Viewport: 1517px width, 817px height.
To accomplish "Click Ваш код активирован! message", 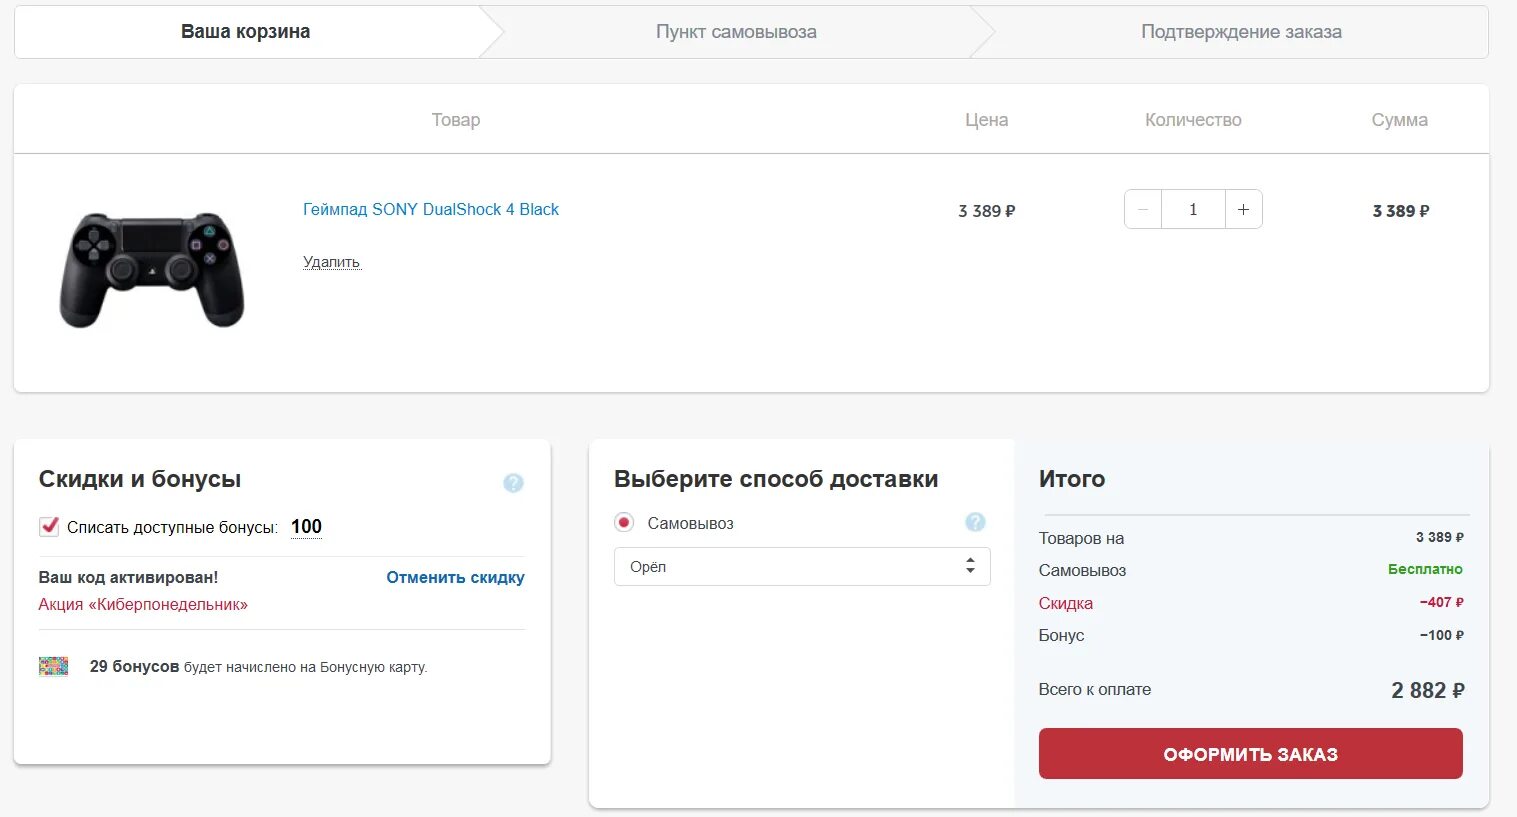I will [128, 577].
